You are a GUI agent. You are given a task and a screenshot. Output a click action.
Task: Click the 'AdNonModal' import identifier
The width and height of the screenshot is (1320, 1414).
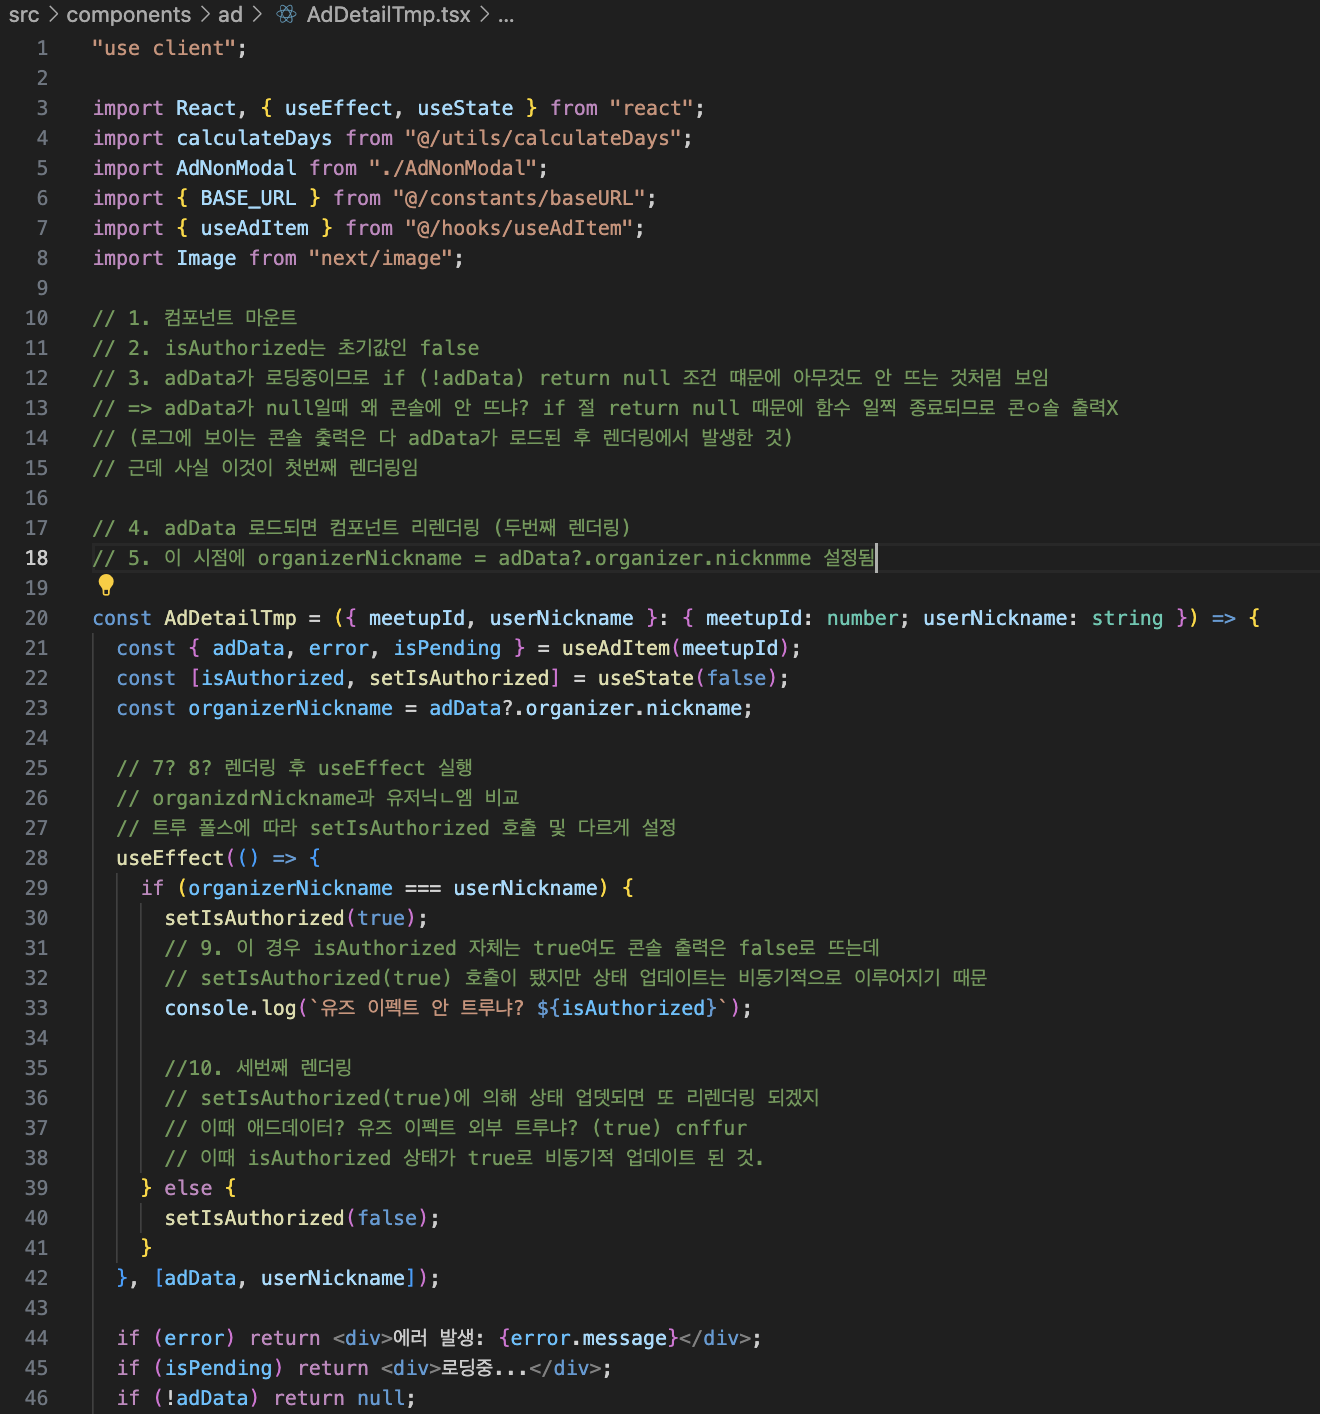pyautogui.click(x=236, y=168)
